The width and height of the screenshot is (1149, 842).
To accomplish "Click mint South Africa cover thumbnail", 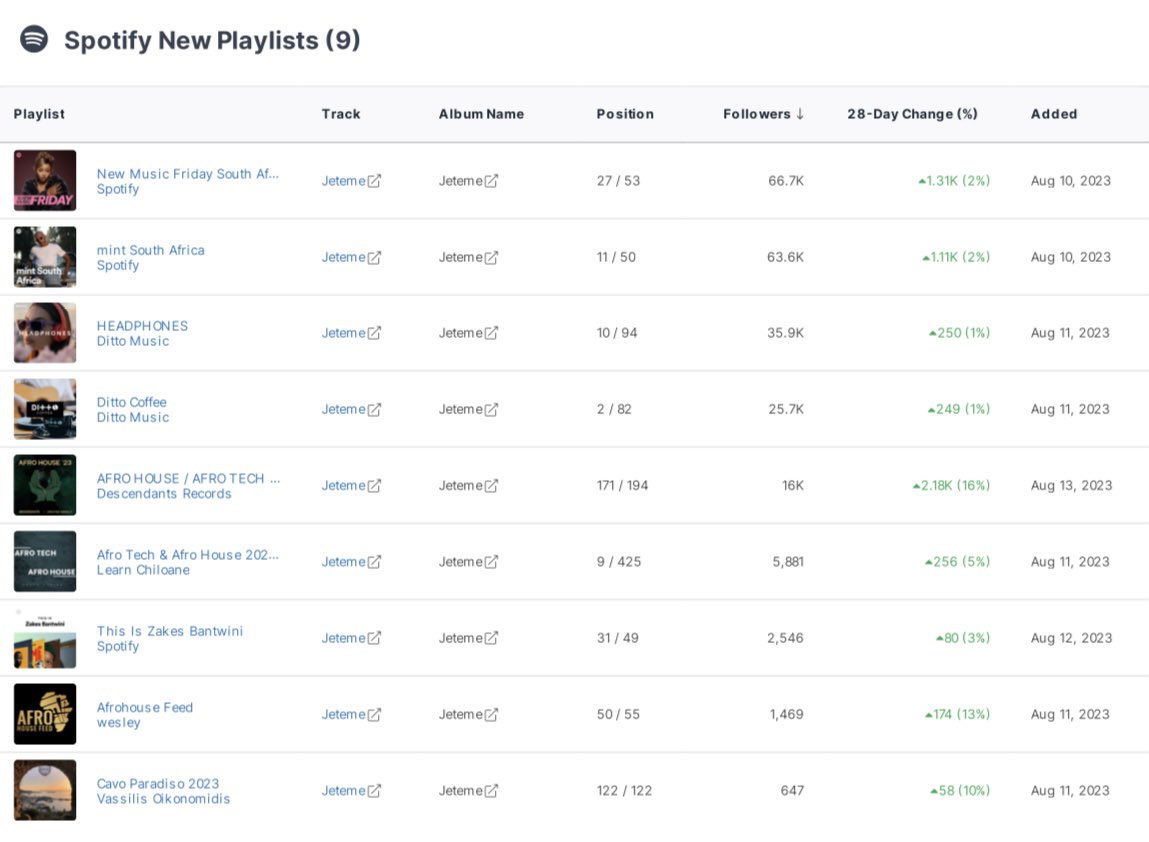I will [x=45, y=256].
